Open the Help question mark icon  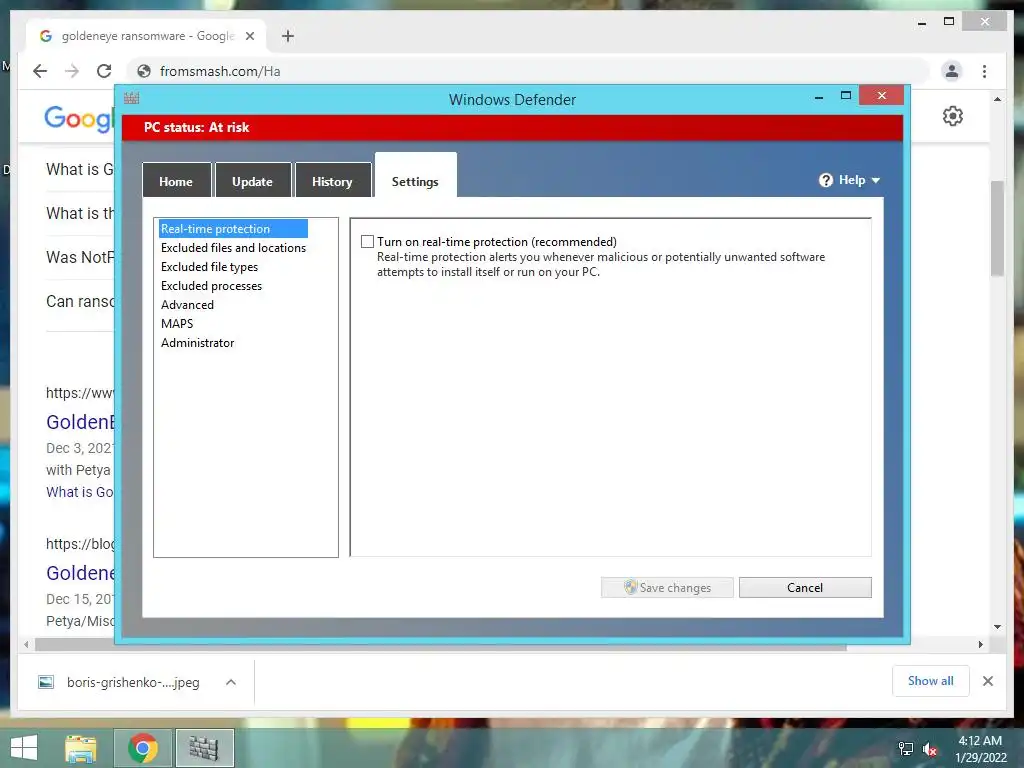click(x=825, y=180)
